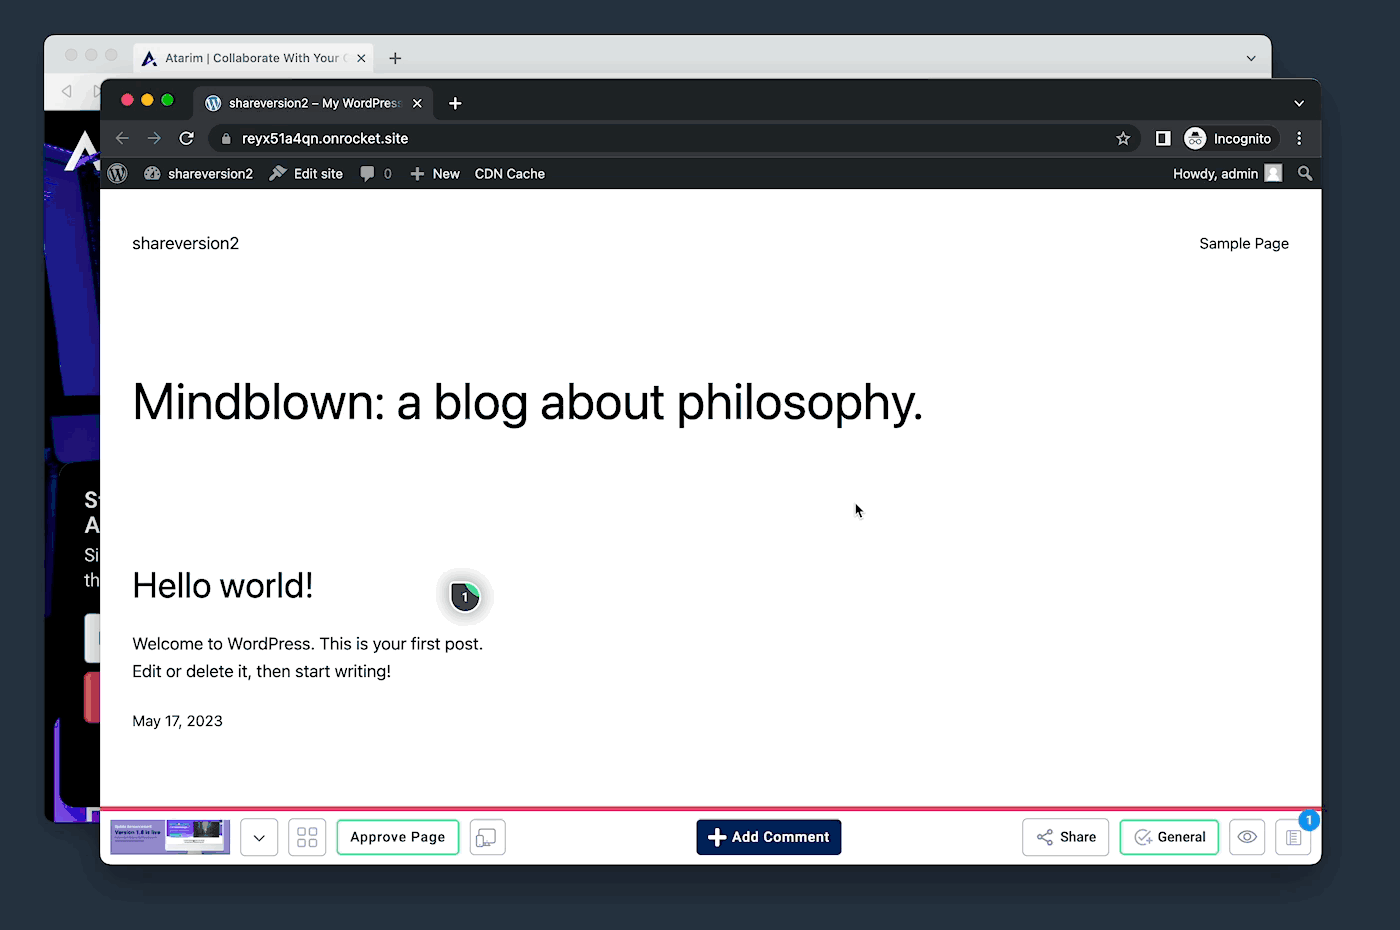This screenshot has height=930, width=1400.
Task: Open the pages grid view icon
Action: [x=307, y=837]
